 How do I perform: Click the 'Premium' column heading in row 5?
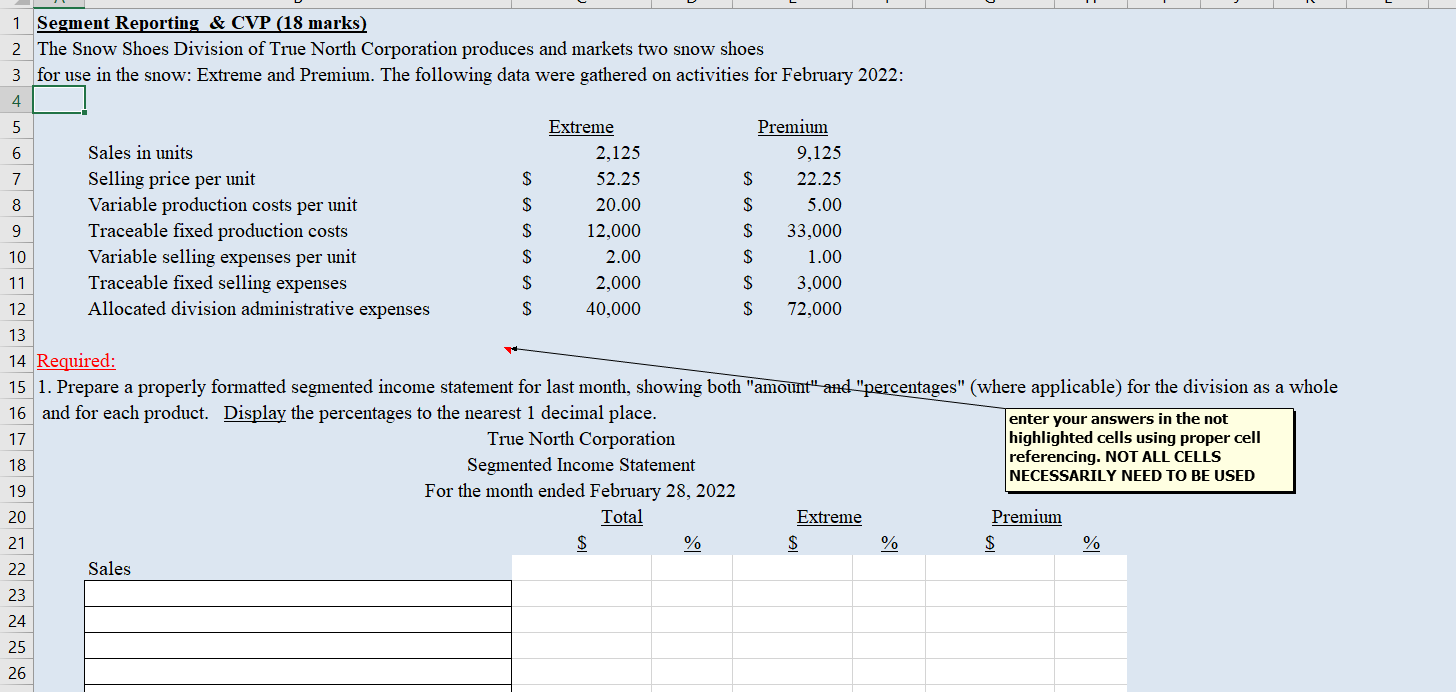[793, 127]
